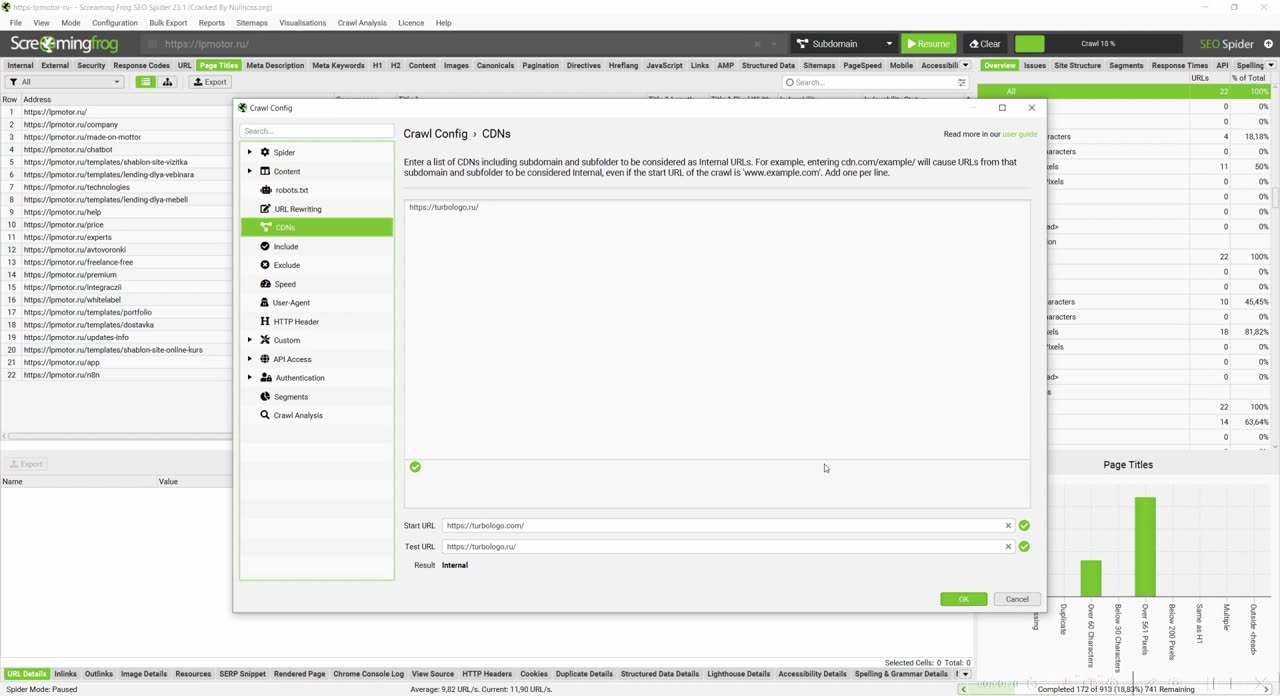
Task: Open the Bulk Export menu
Action: 168,22
